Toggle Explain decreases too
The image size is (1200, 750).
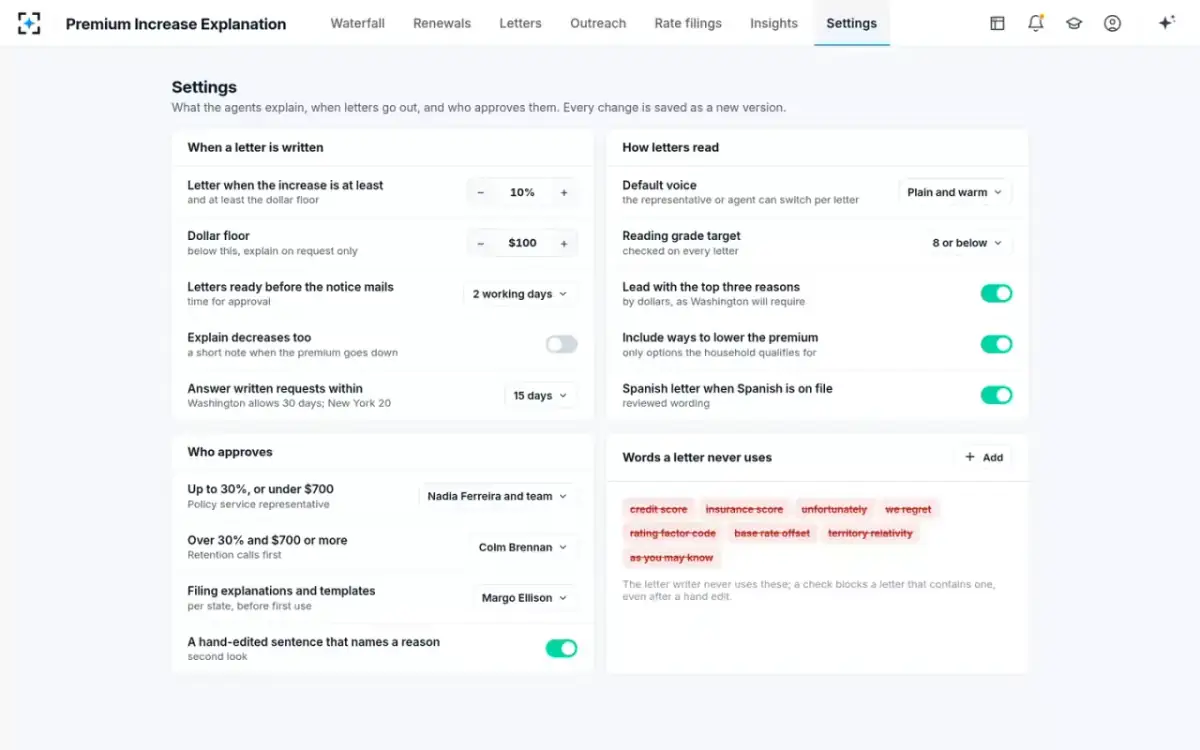click(x=561, y=344)
